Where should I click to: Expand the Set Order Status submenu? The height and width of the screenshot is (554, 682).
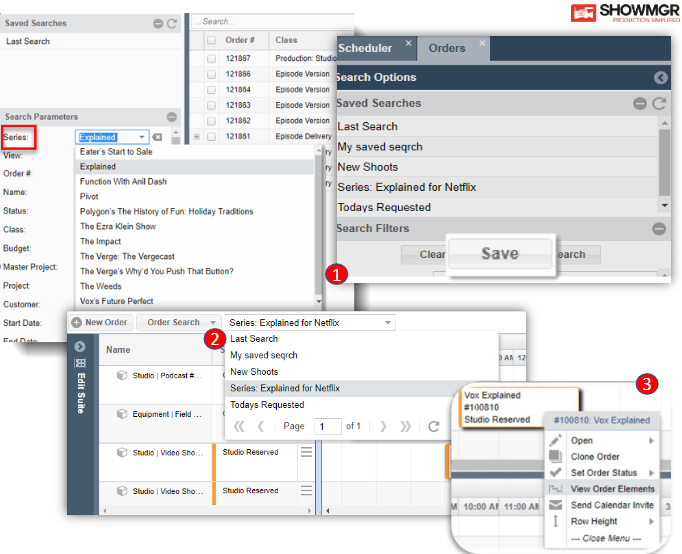pyautogui.click(x=651, y=473)
